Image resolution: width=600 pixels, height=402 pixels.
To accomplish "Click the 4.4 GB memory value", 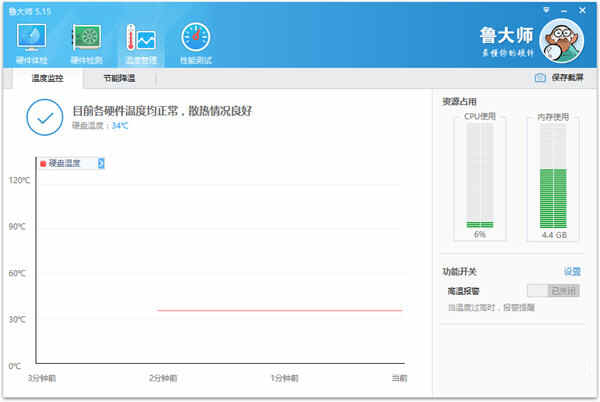I will pyautogui.click(x=554, y=235).
